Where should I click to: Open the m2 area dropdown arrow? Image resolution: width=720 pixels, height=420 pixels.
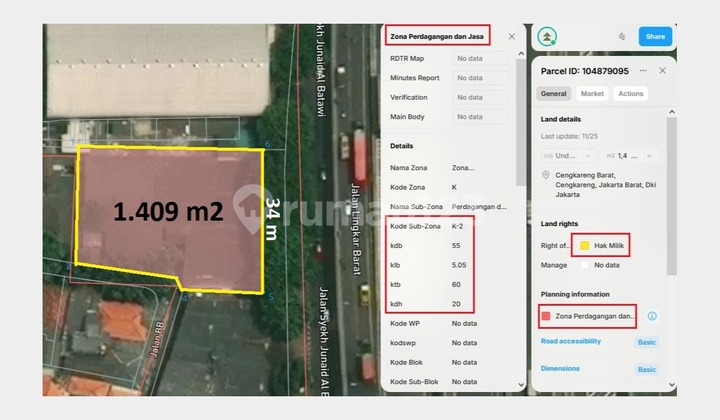point(649,156)
